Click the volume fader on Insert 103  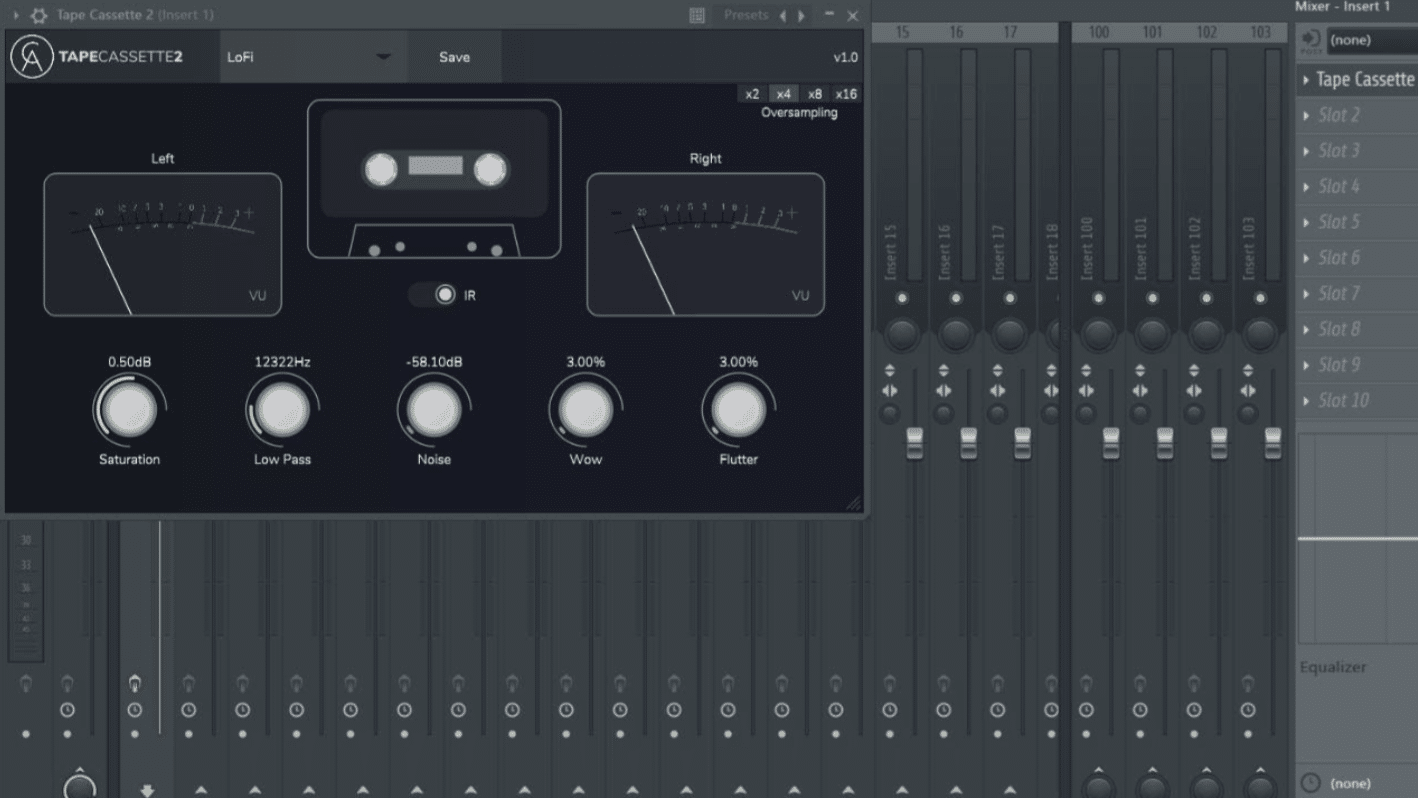pyautogui.click(x=1273, y=443)
